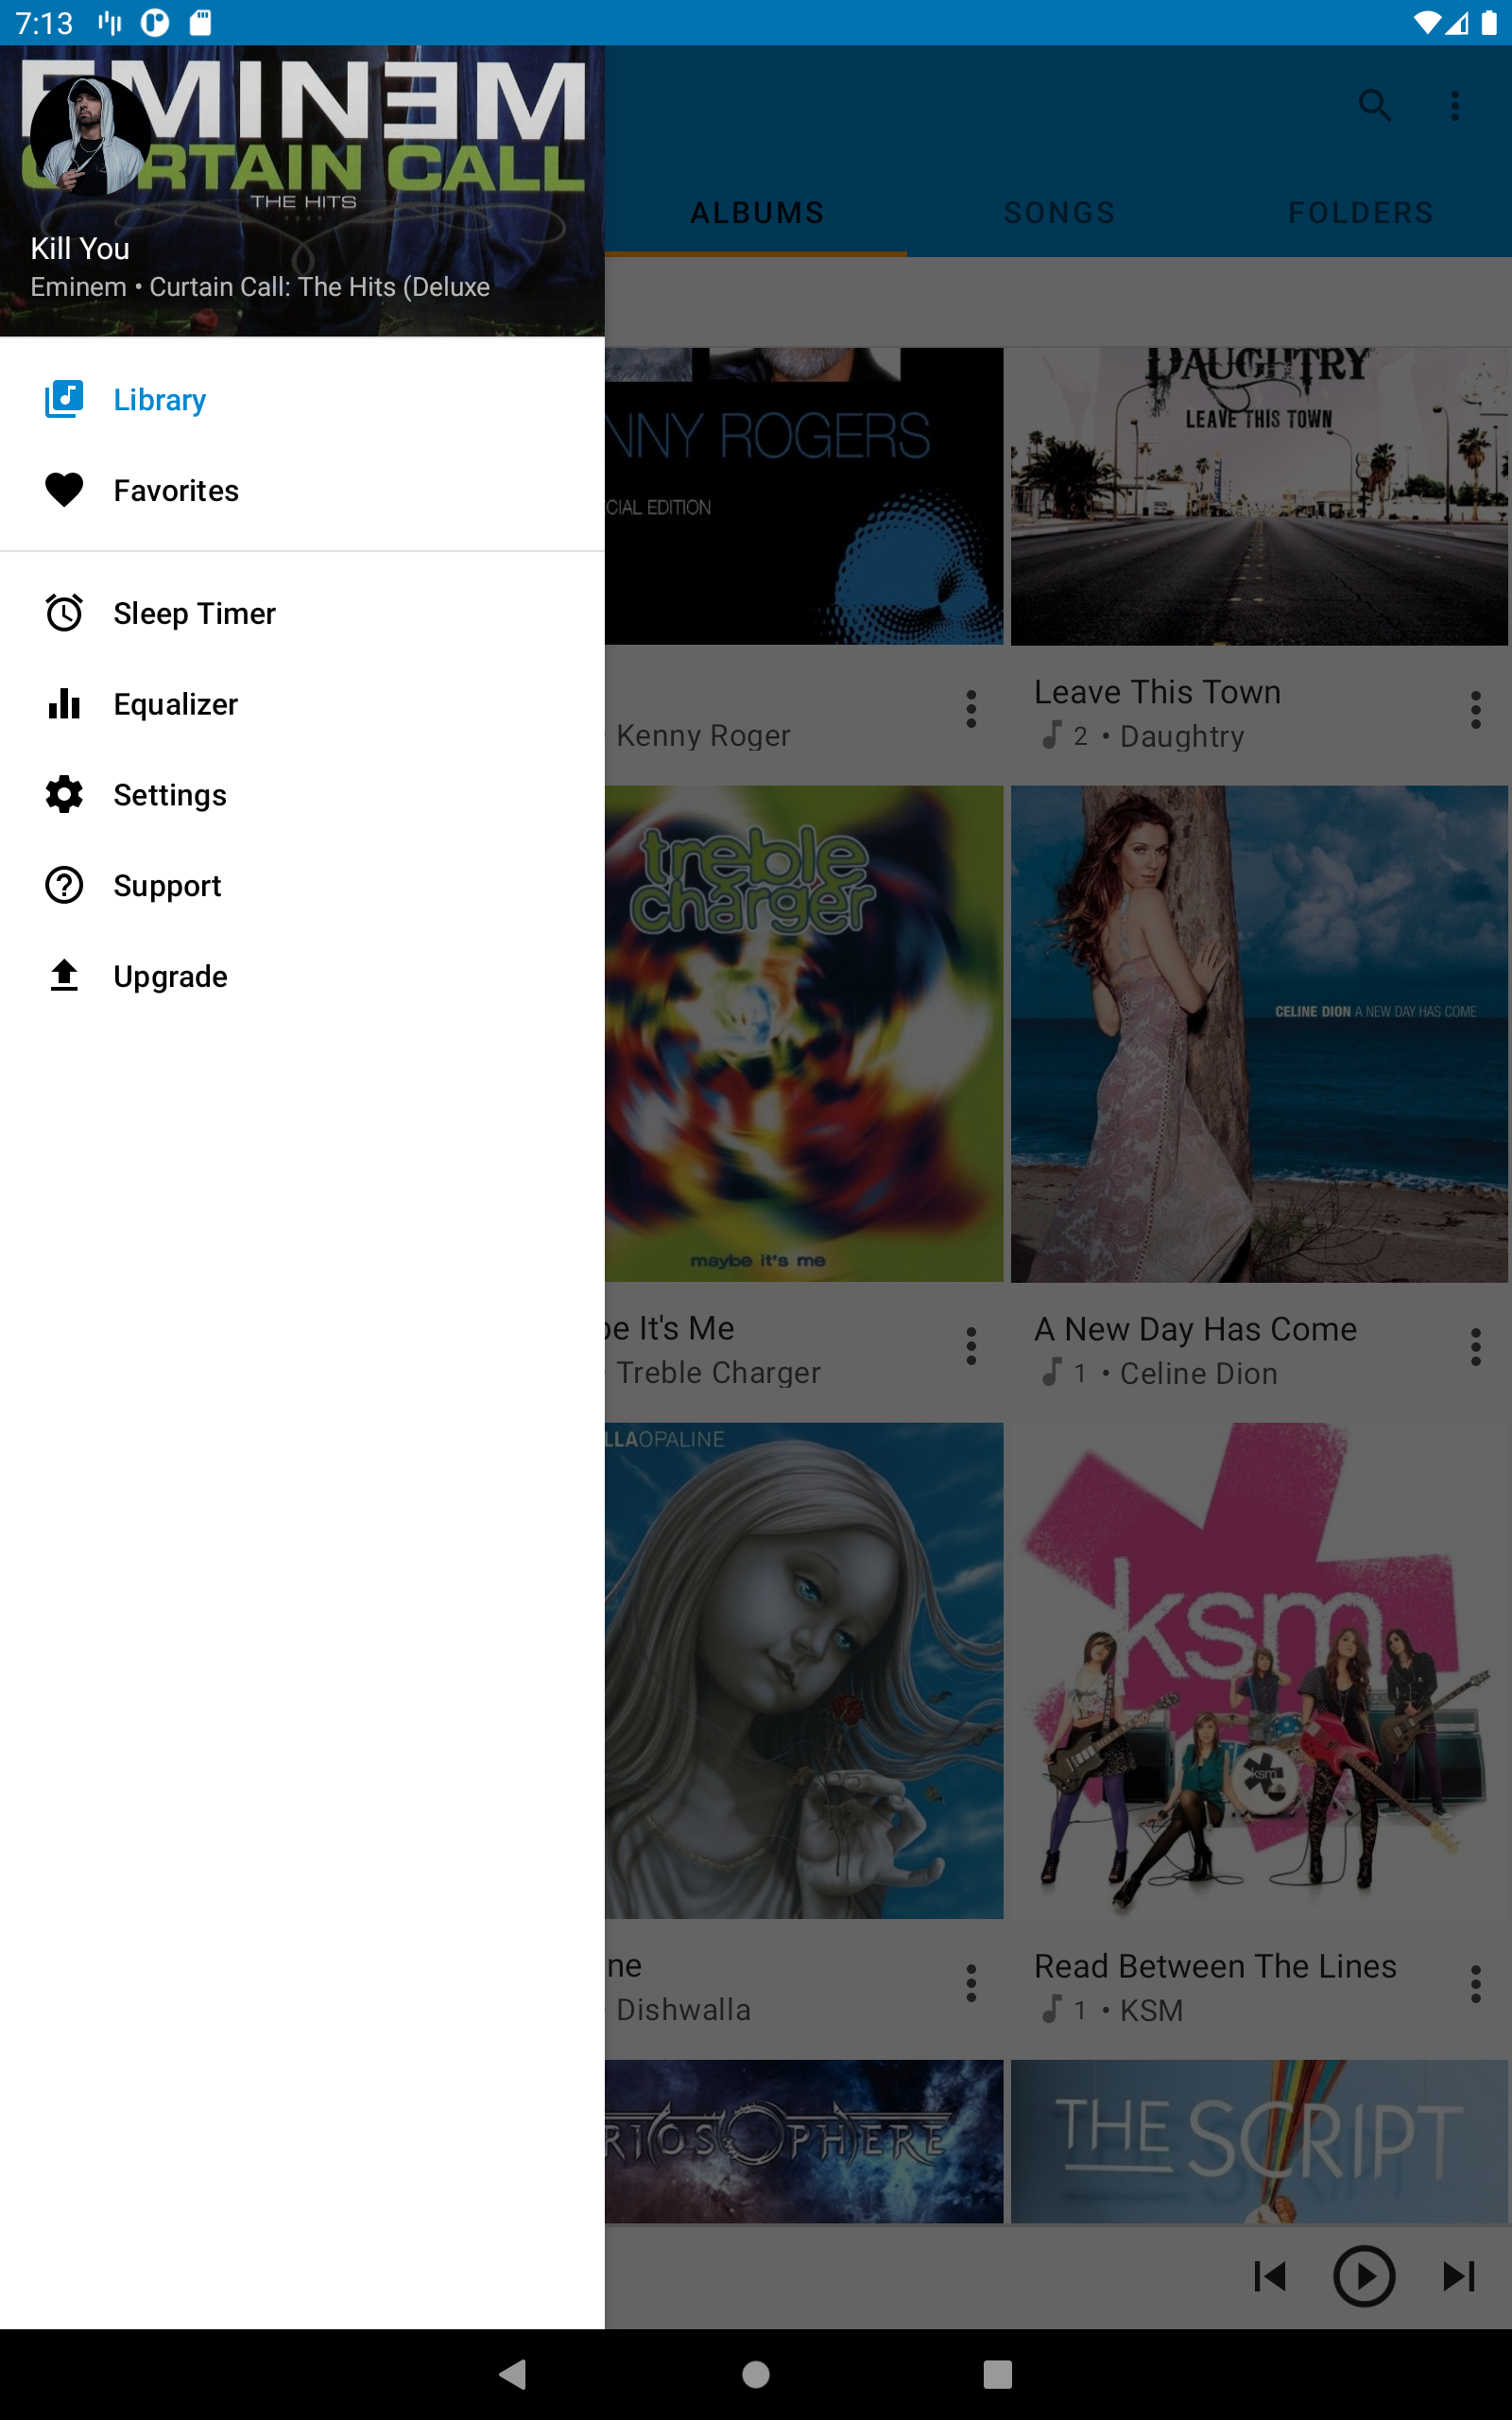The image size is (1512, 2420).
Task: Skip to the next track
Action: pyautogui.click(x=1459, y=2276)
